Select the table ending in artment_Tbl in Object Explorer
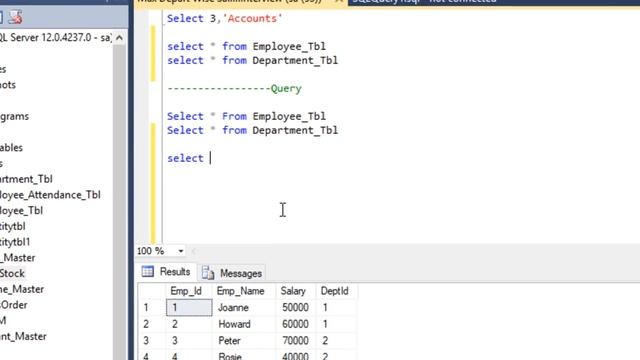The height and width of the screenshot is (360, 640). (x=26, y=179)
